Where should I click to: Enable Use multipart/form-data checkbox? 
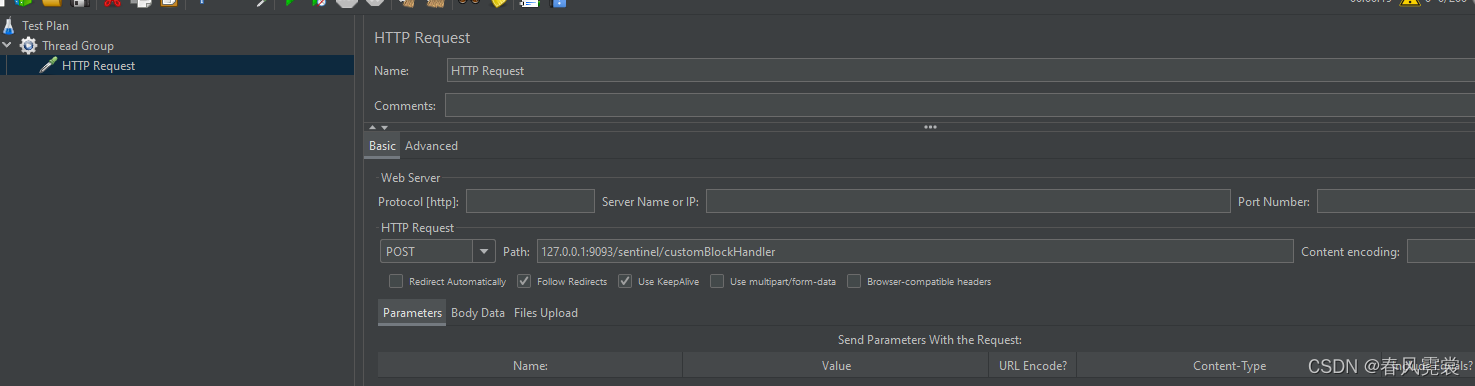[717, 281]
